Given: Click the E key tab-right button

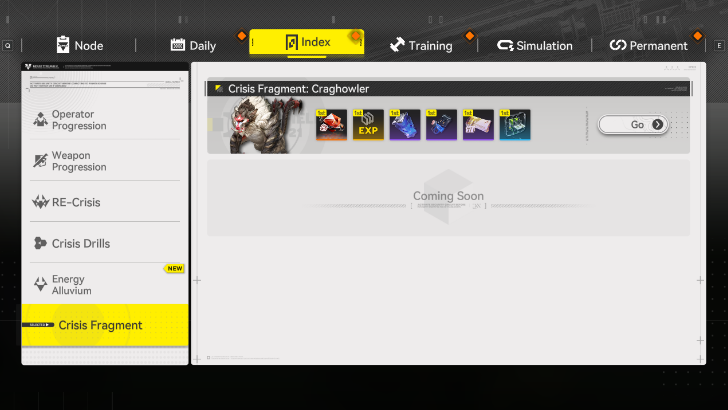Looking at the screenshot, I should [x=719, y=46].
